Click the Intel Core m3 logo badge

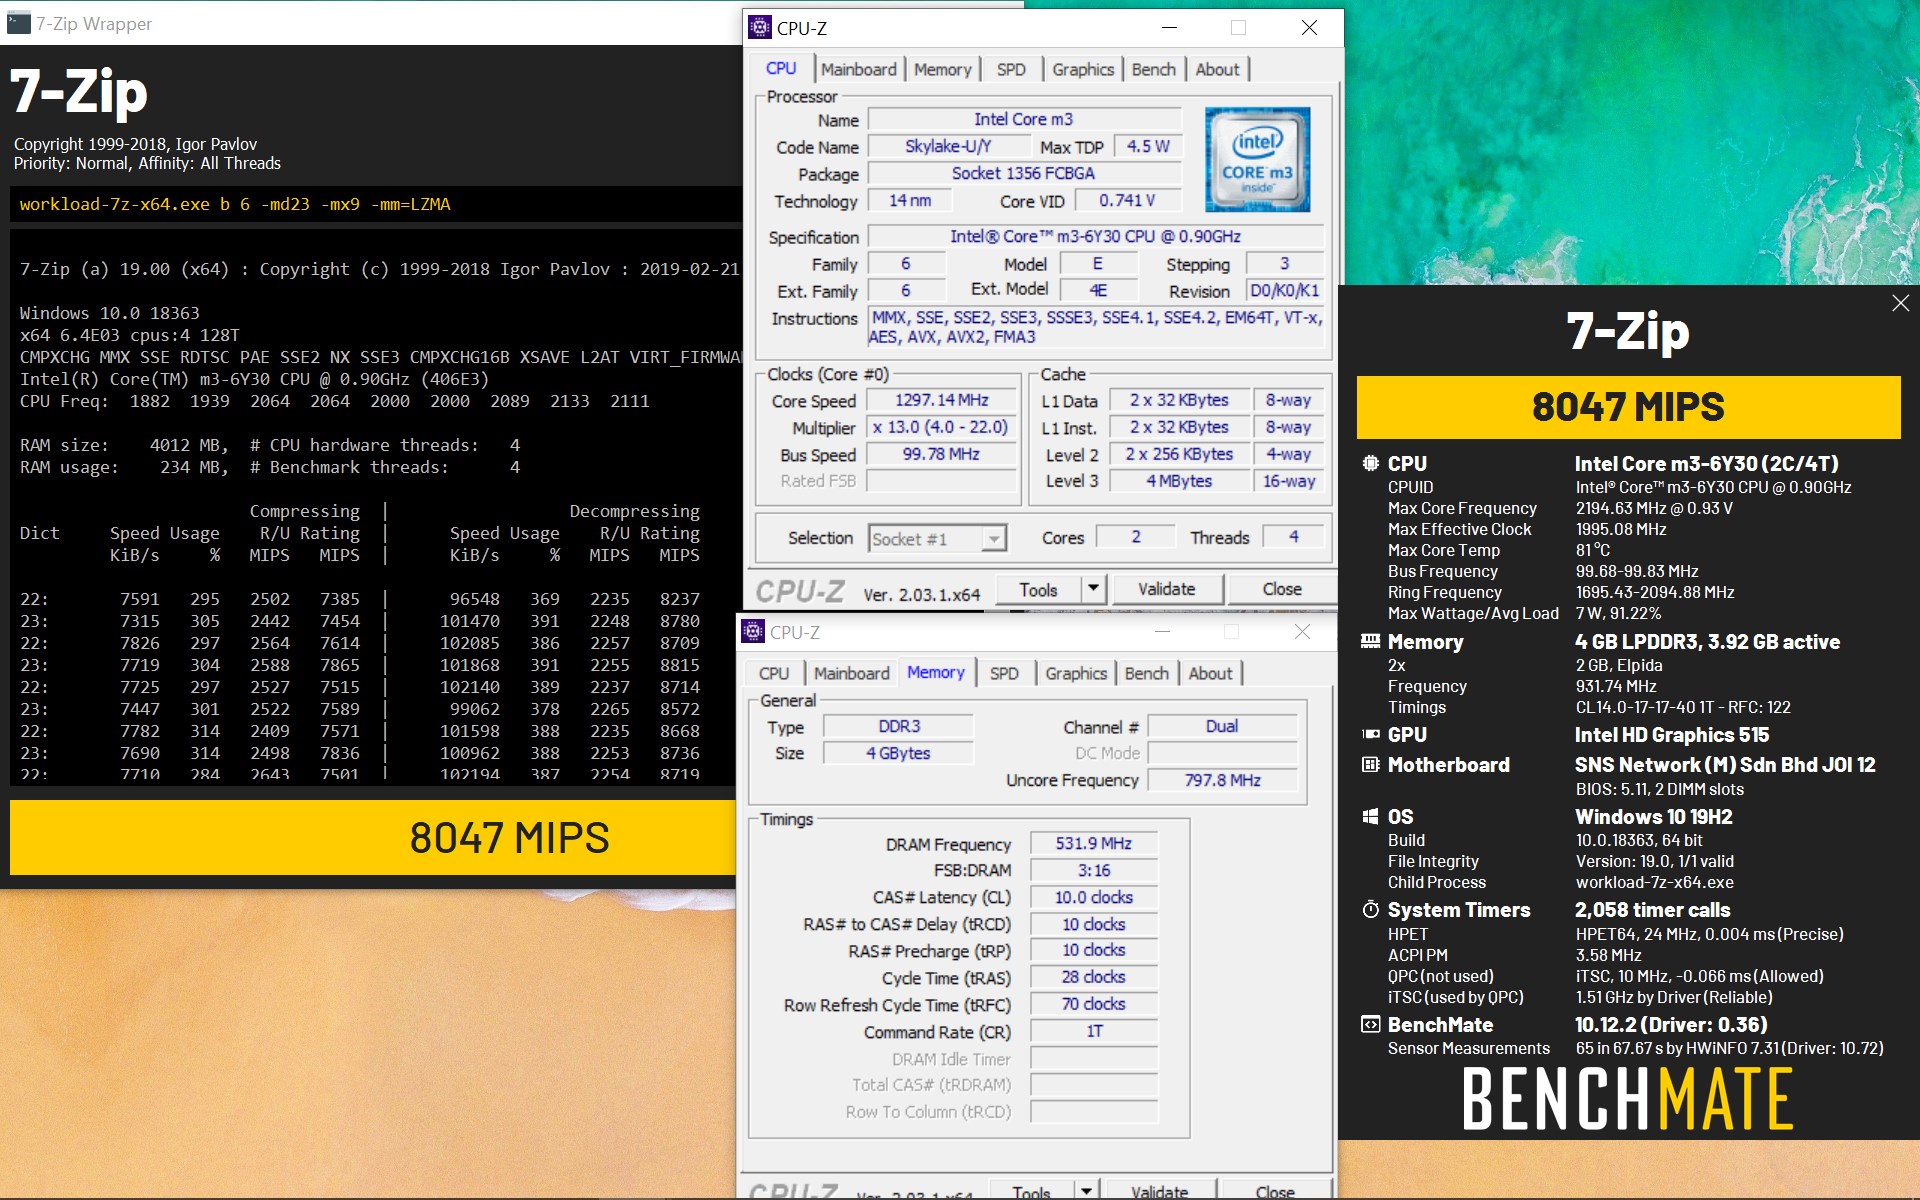pos(1257,159)
